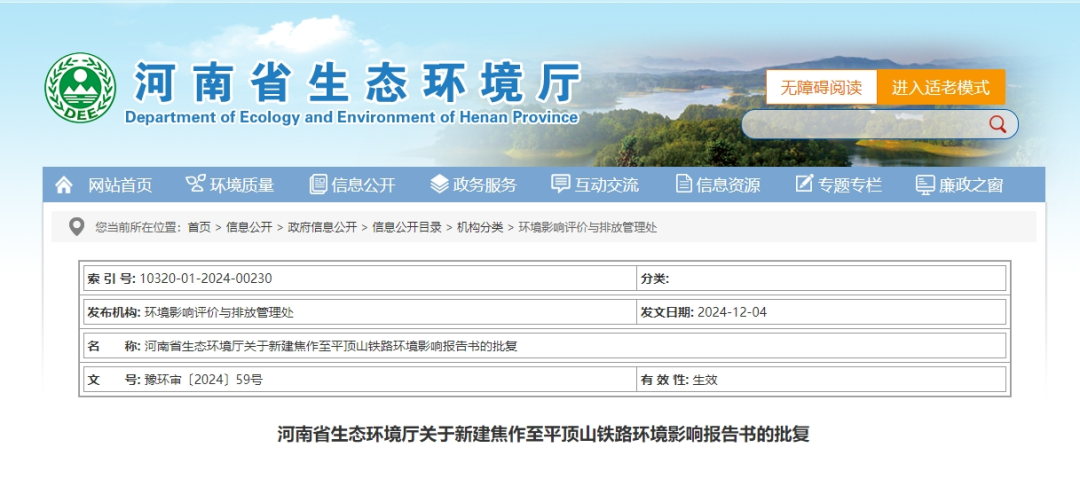Click the document icon beside 信息公开
The width and height of the screenshot is (1080, 487).
[x=318, y=184]
